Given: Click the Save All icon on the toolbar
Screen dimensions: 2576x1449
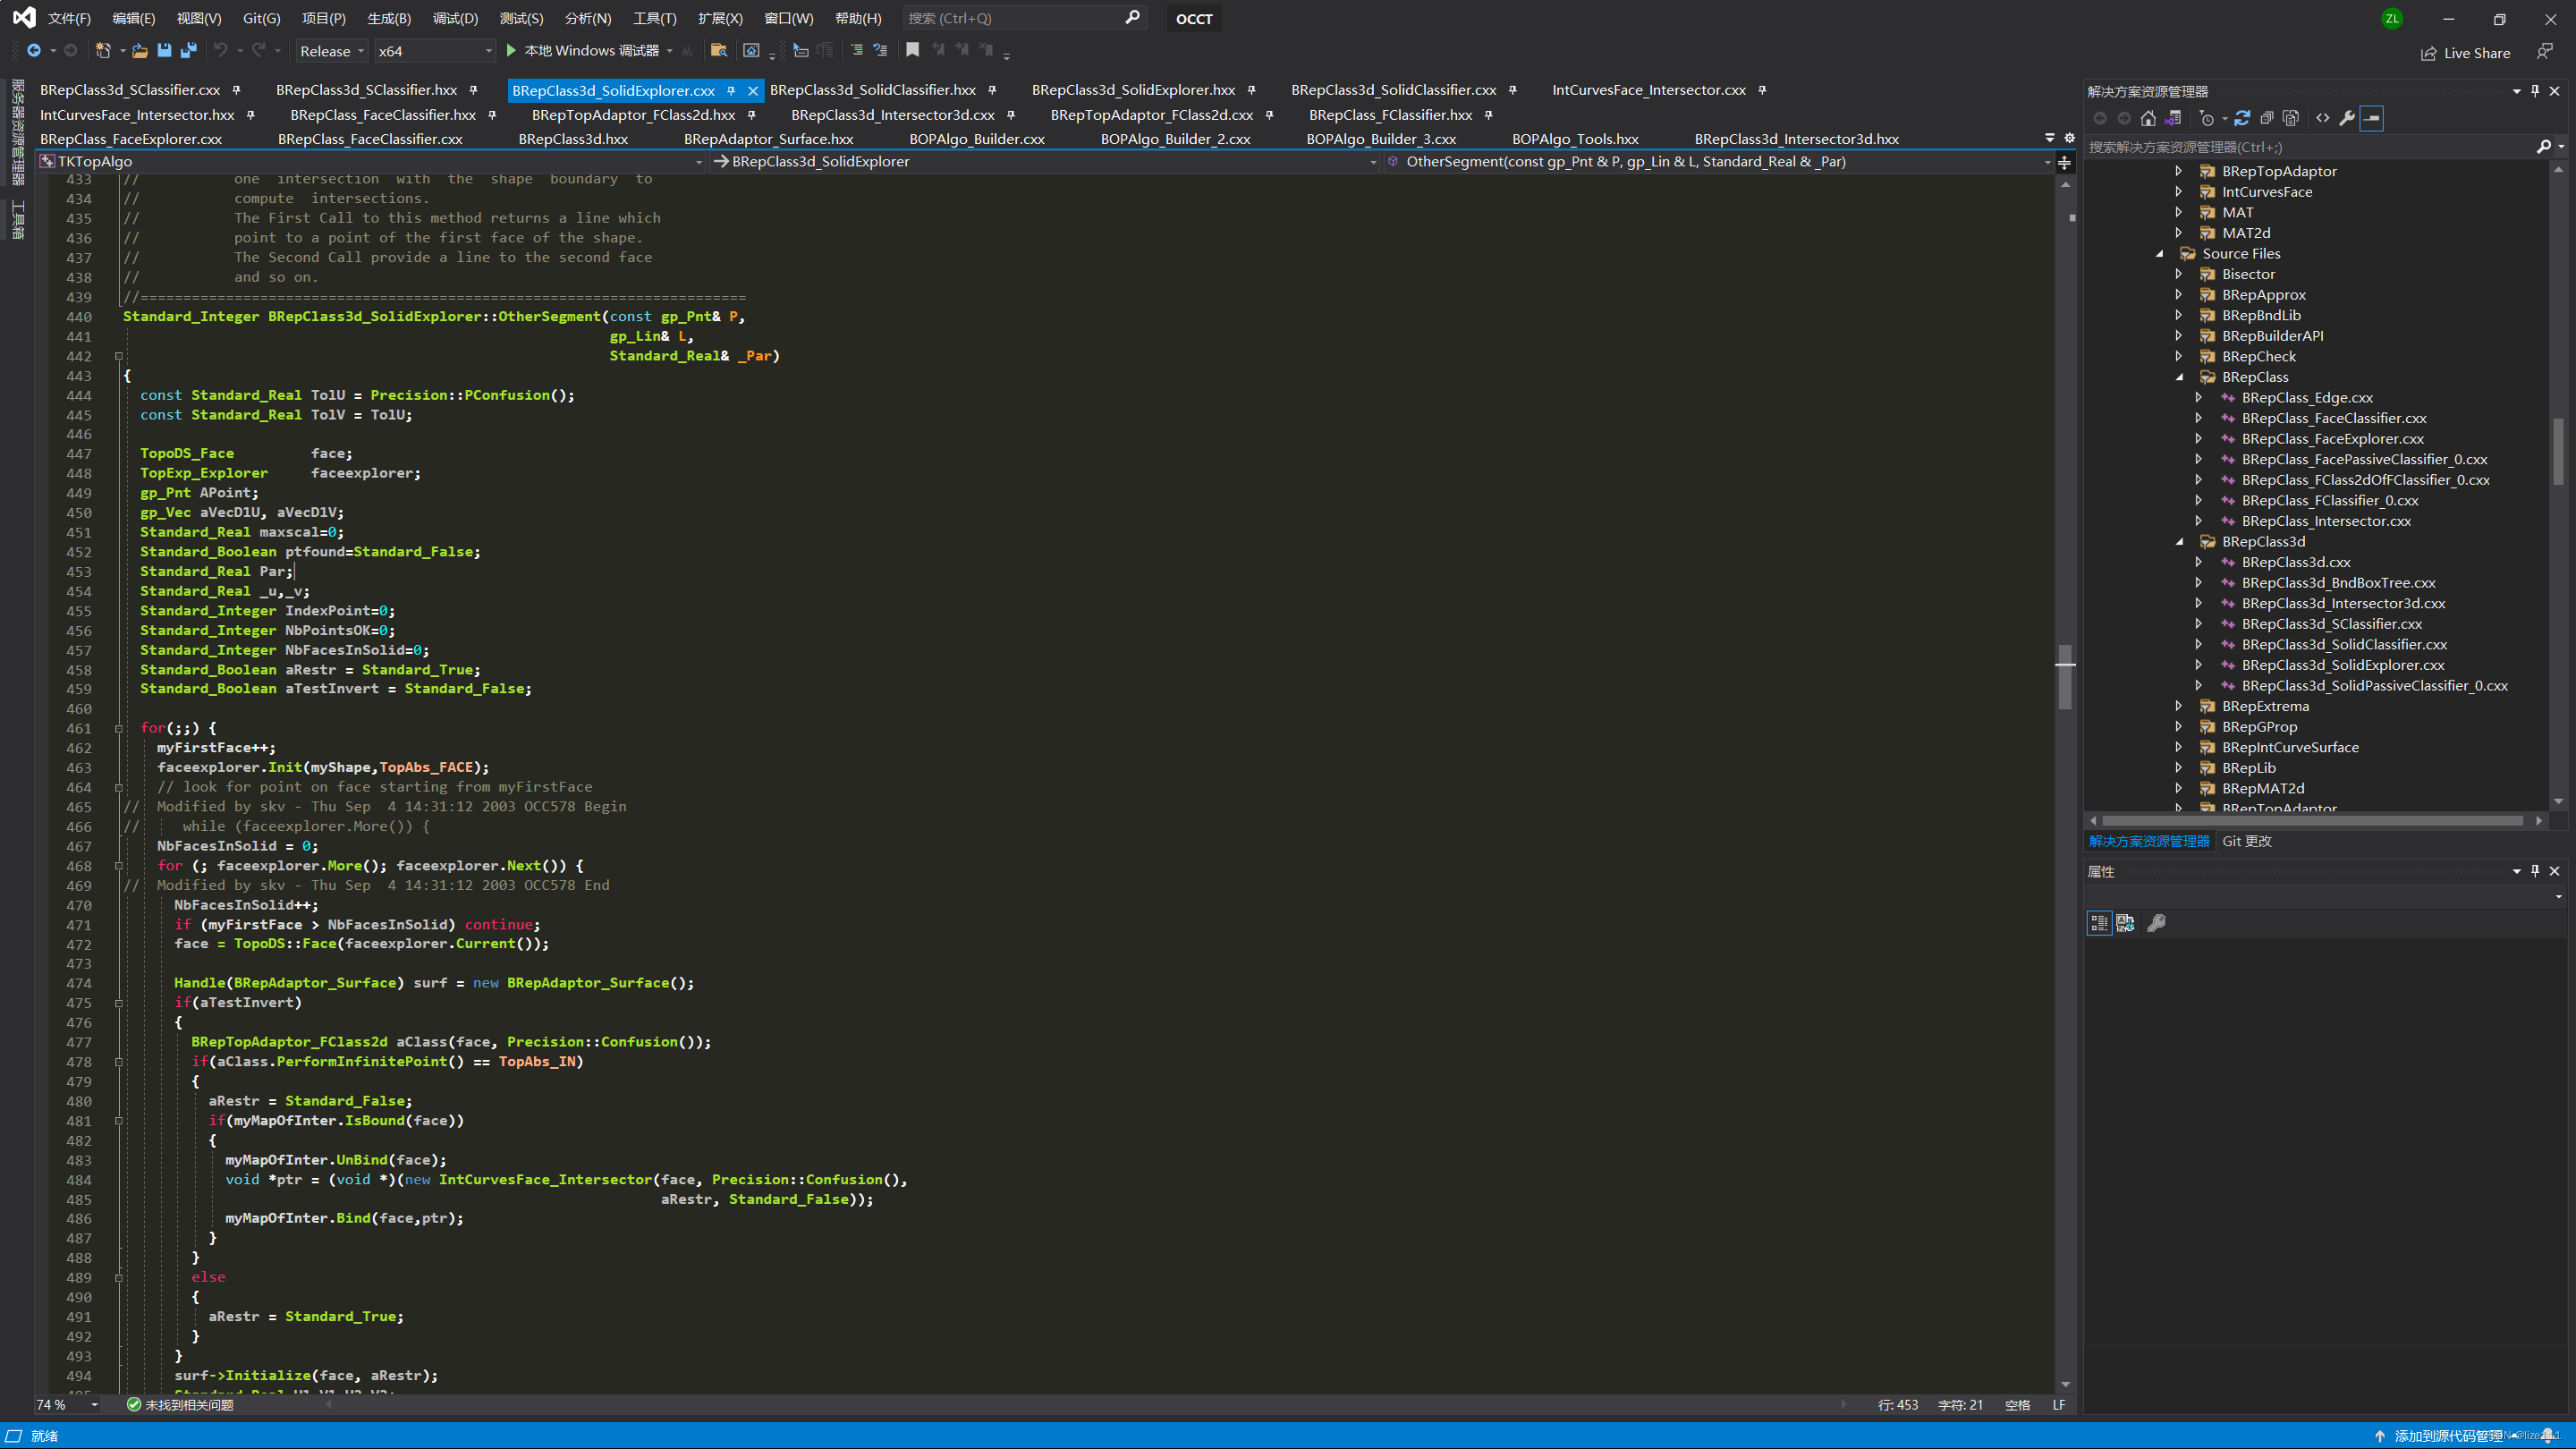Looking at the screenshot, I should pos(189,50).
